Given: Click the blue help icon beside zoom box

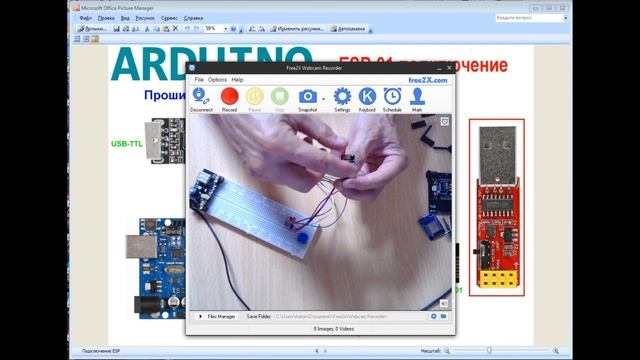Looking at the screenshot, I should (x=233, y=29).
